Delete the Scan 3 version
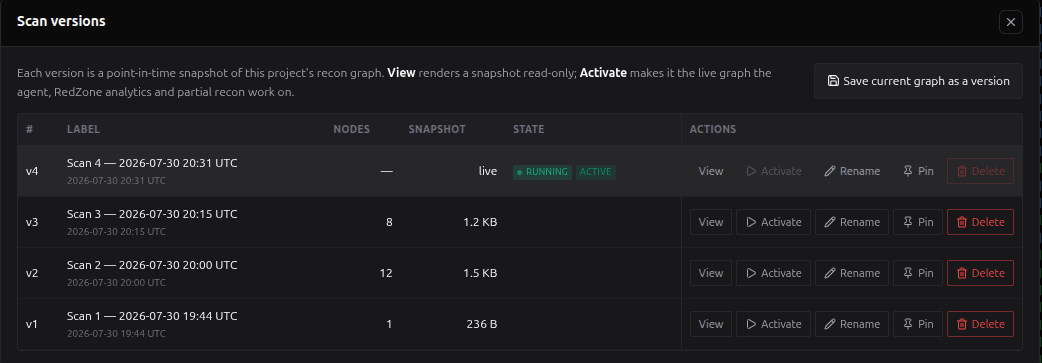 pos(980,222)
